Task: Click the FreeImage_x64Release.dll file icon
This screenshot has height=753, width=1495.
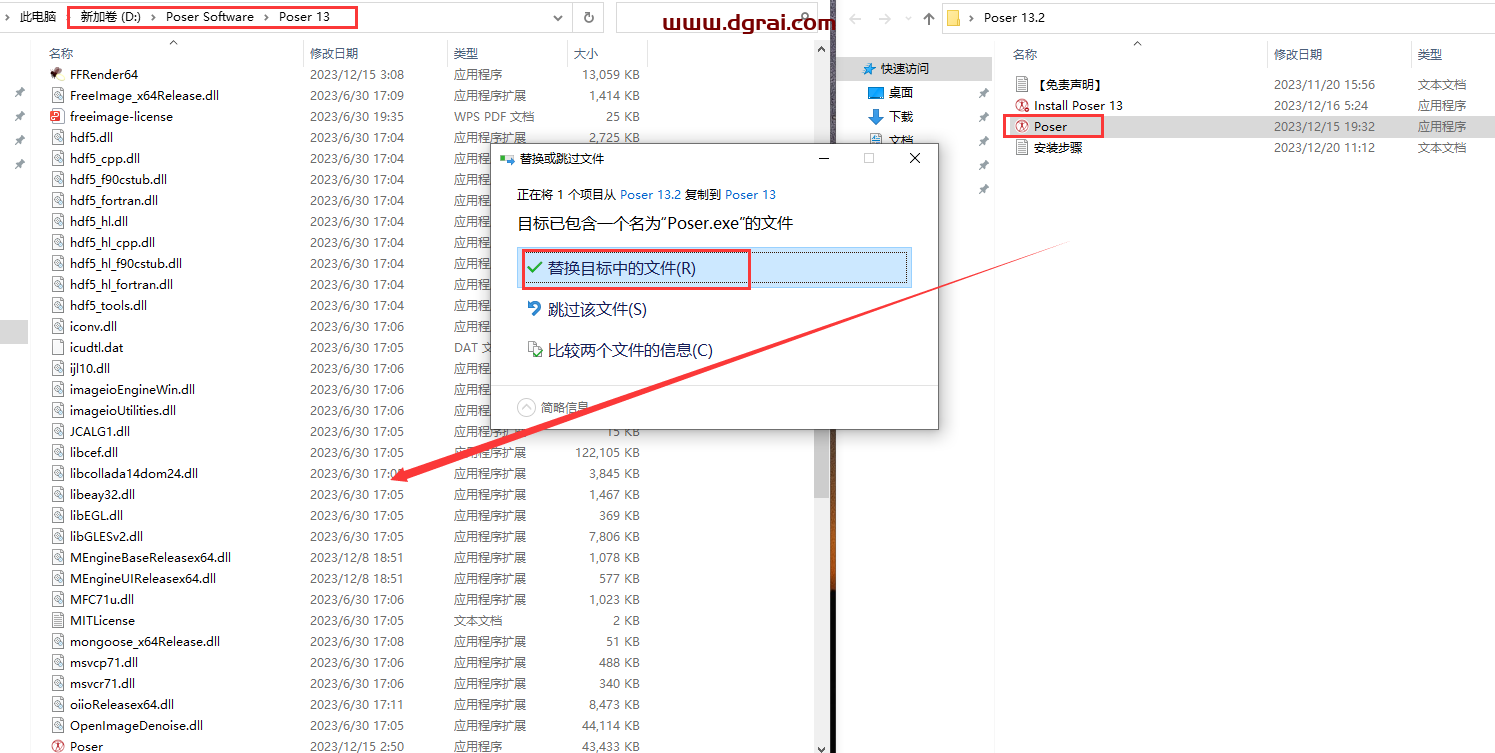Action: pyautogui.click(x=57, y=95)
